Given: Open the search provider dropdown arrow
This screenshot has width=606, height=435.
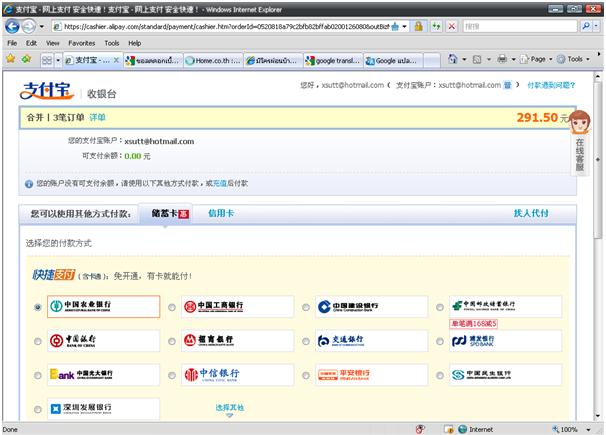Looking at the screenshot, I should click(x=596, y=26).
